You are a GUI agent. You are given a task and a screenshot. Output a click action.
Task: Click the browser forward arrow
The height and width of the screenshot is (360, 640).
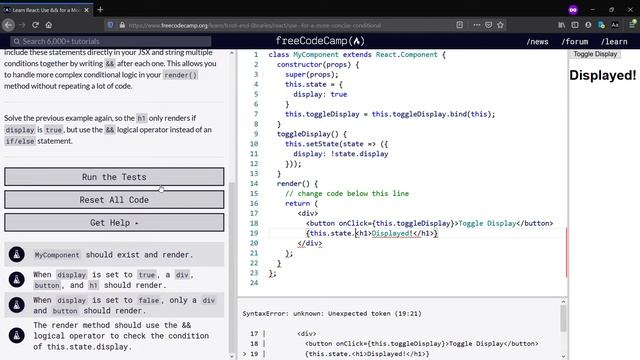(22, 25)
